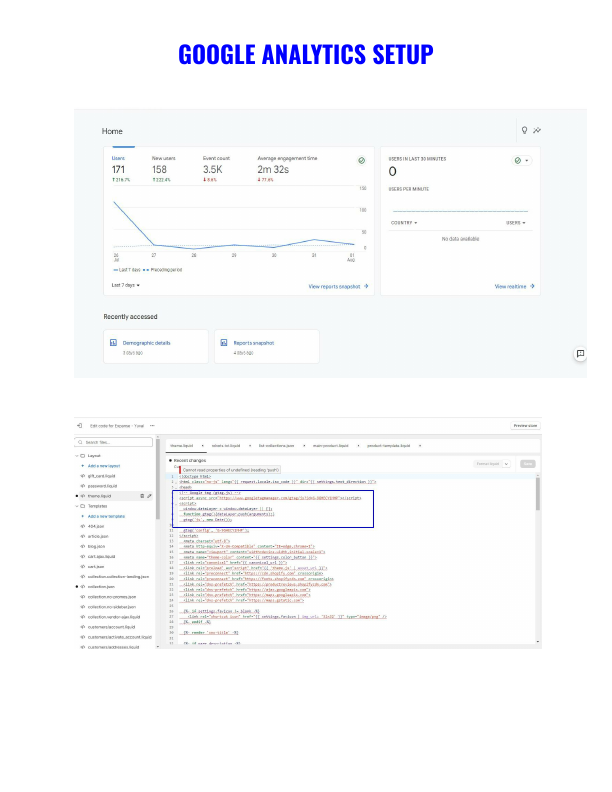Open the three-dot menu beside theme name
The width and height of the screenshot is (612, 792).
pos(152,426)
